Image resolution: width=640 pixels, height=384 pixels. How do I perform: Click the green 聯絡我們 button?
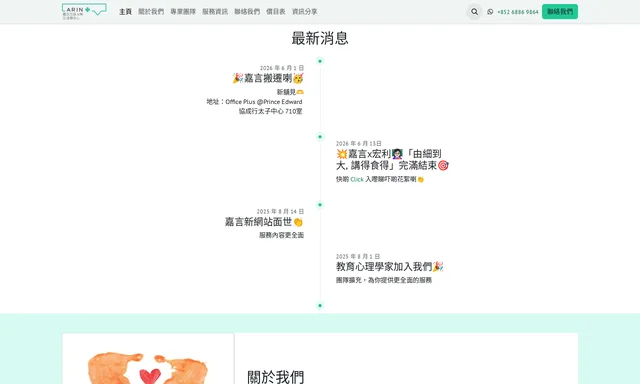tap(560, 11)
